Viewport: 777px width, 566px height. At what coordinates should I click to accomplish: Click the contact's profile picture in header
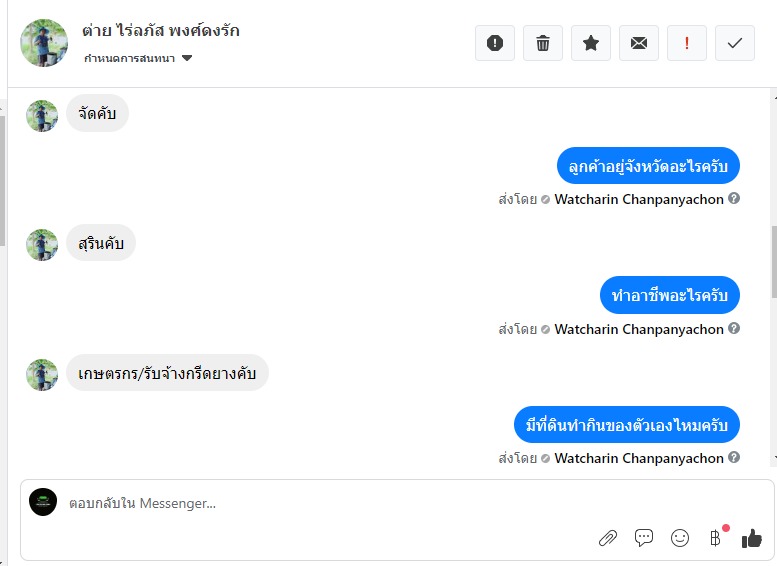click(44, 43)
